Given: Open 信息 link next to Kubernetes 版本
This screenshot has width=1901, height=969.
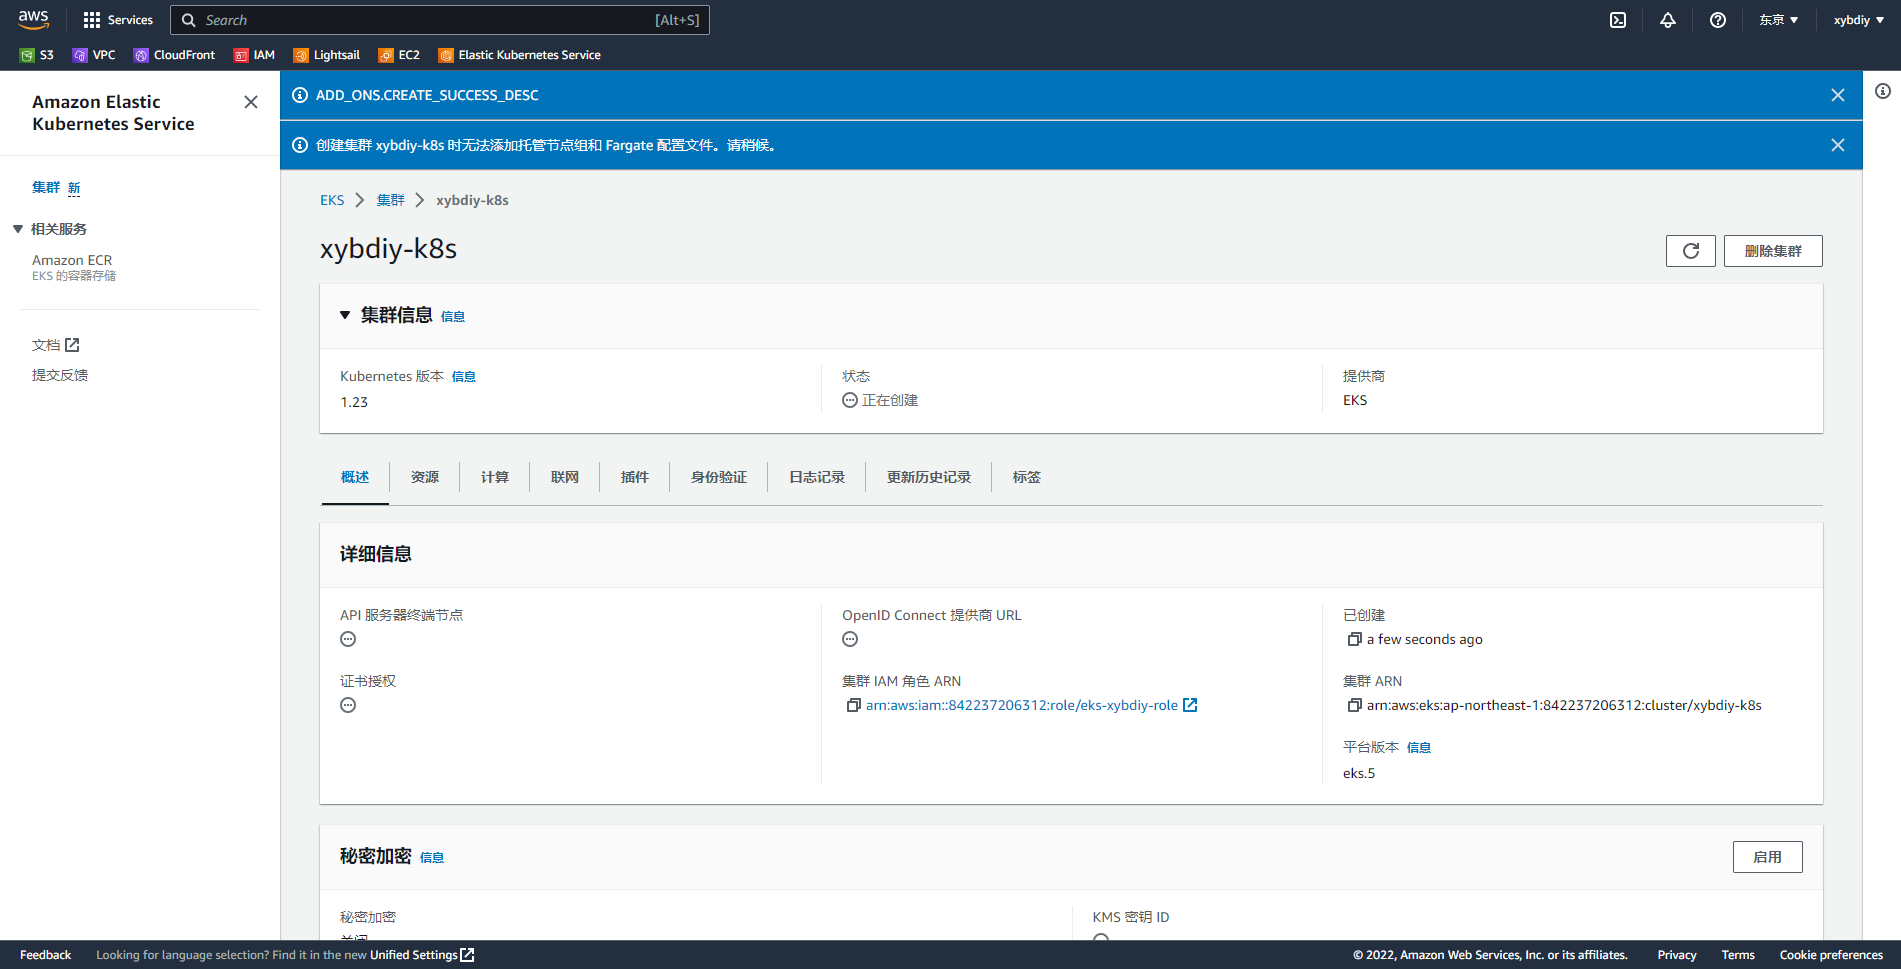Looking at the screenshot, I should (x=464, y=377).
